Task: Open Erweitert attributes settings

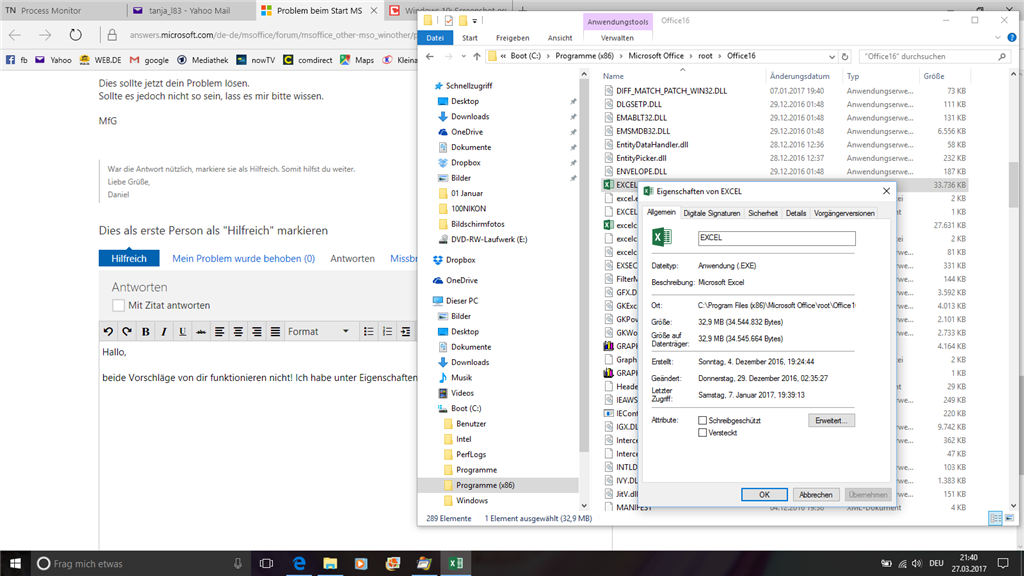Action: click(831, 421)
